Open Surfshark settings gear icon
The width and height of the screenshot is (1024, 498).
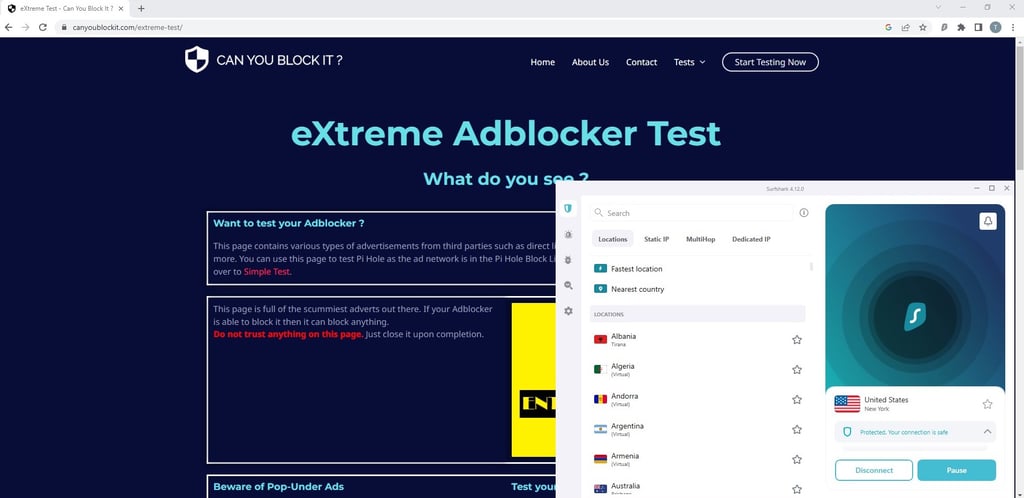coord(568,311)
